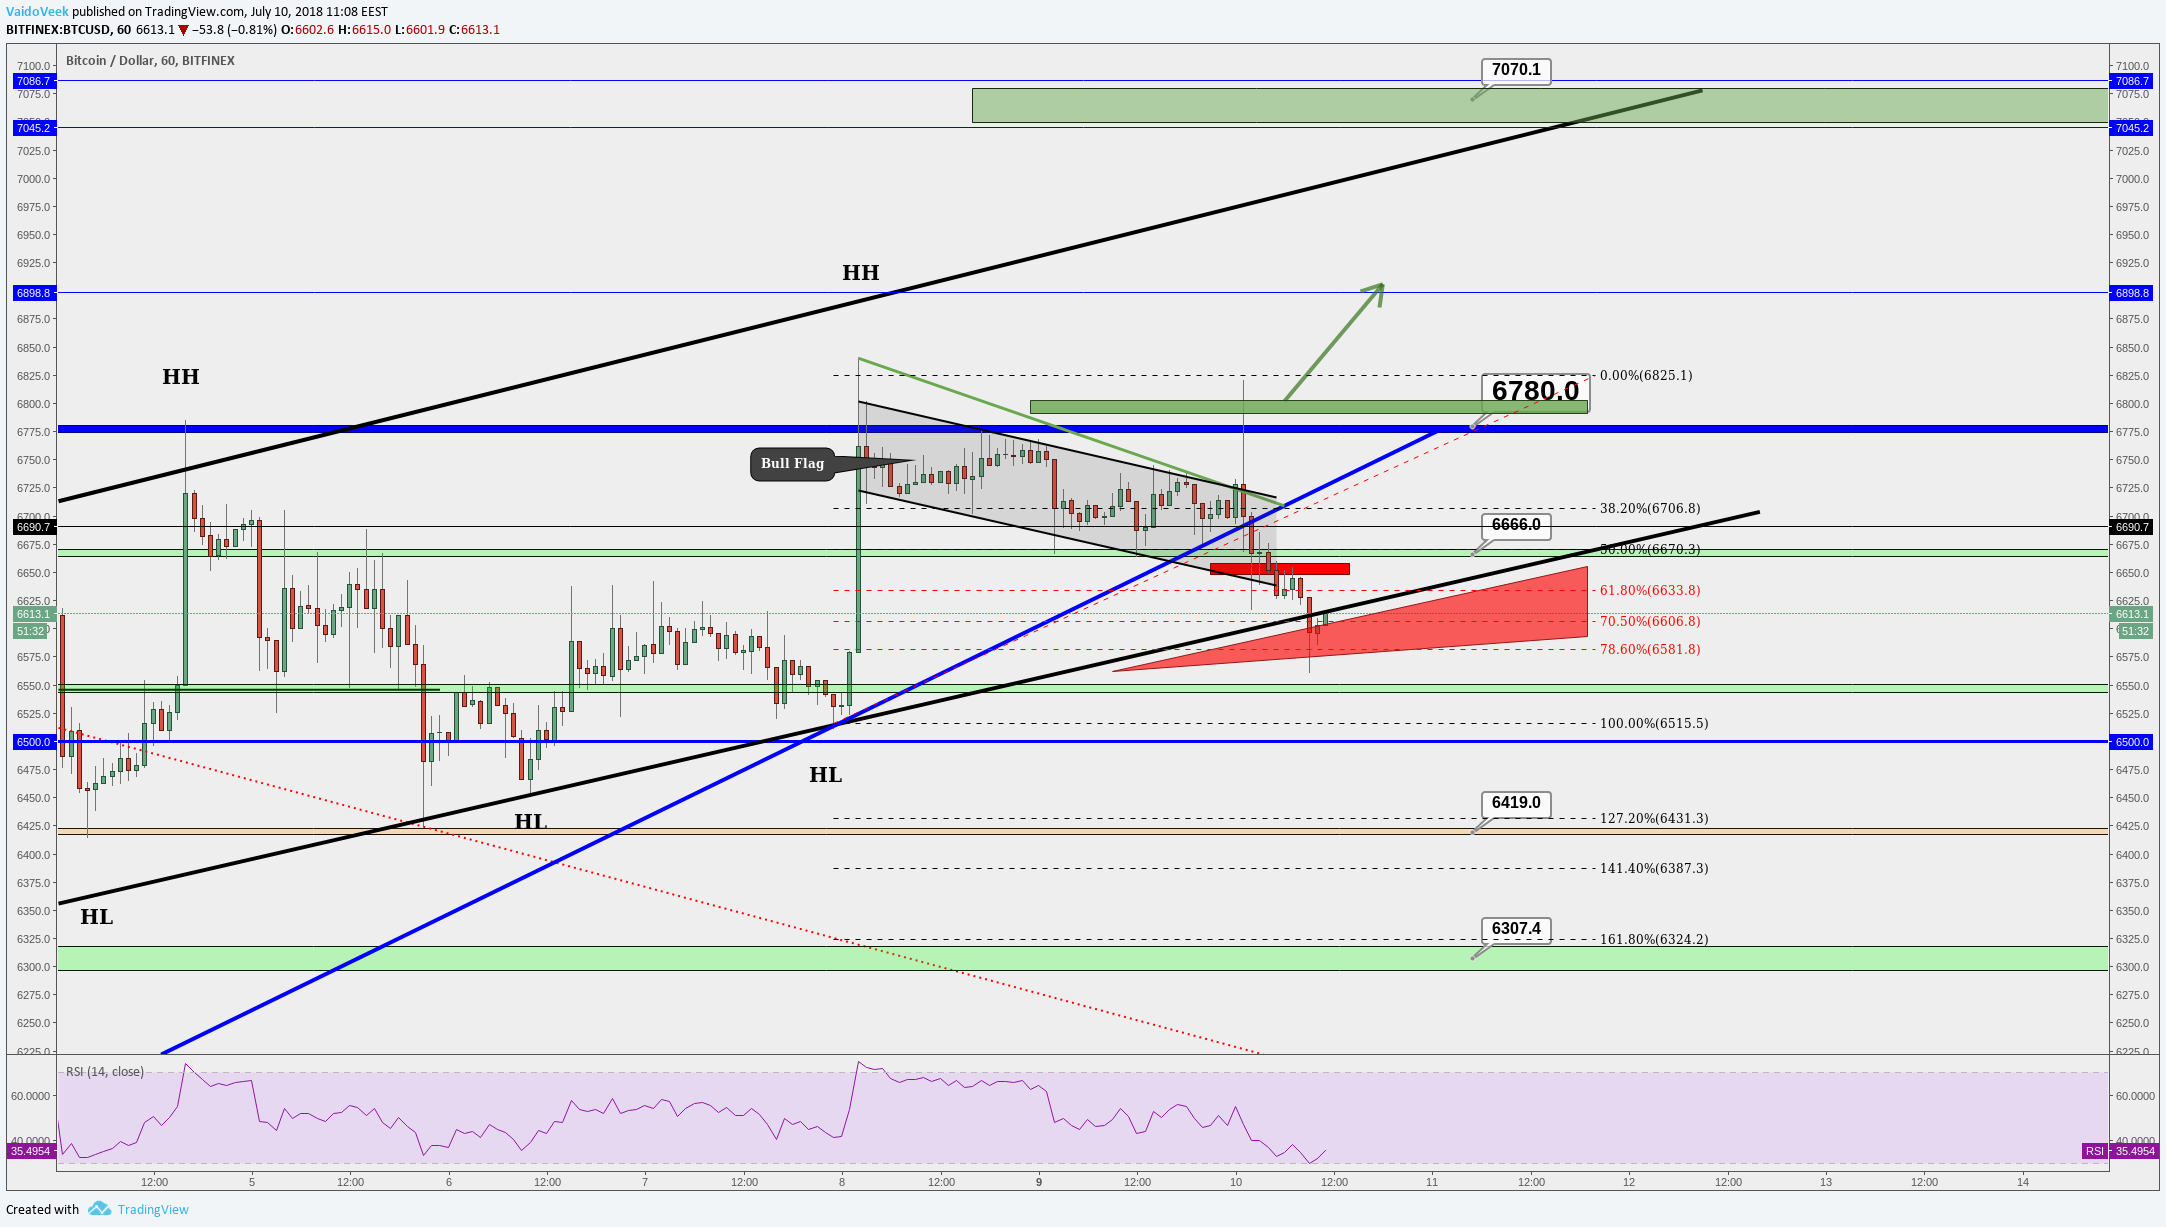Click the 6307.4 price callout
This screenshot has width=2166, height=1227.
coord(1516,929)
